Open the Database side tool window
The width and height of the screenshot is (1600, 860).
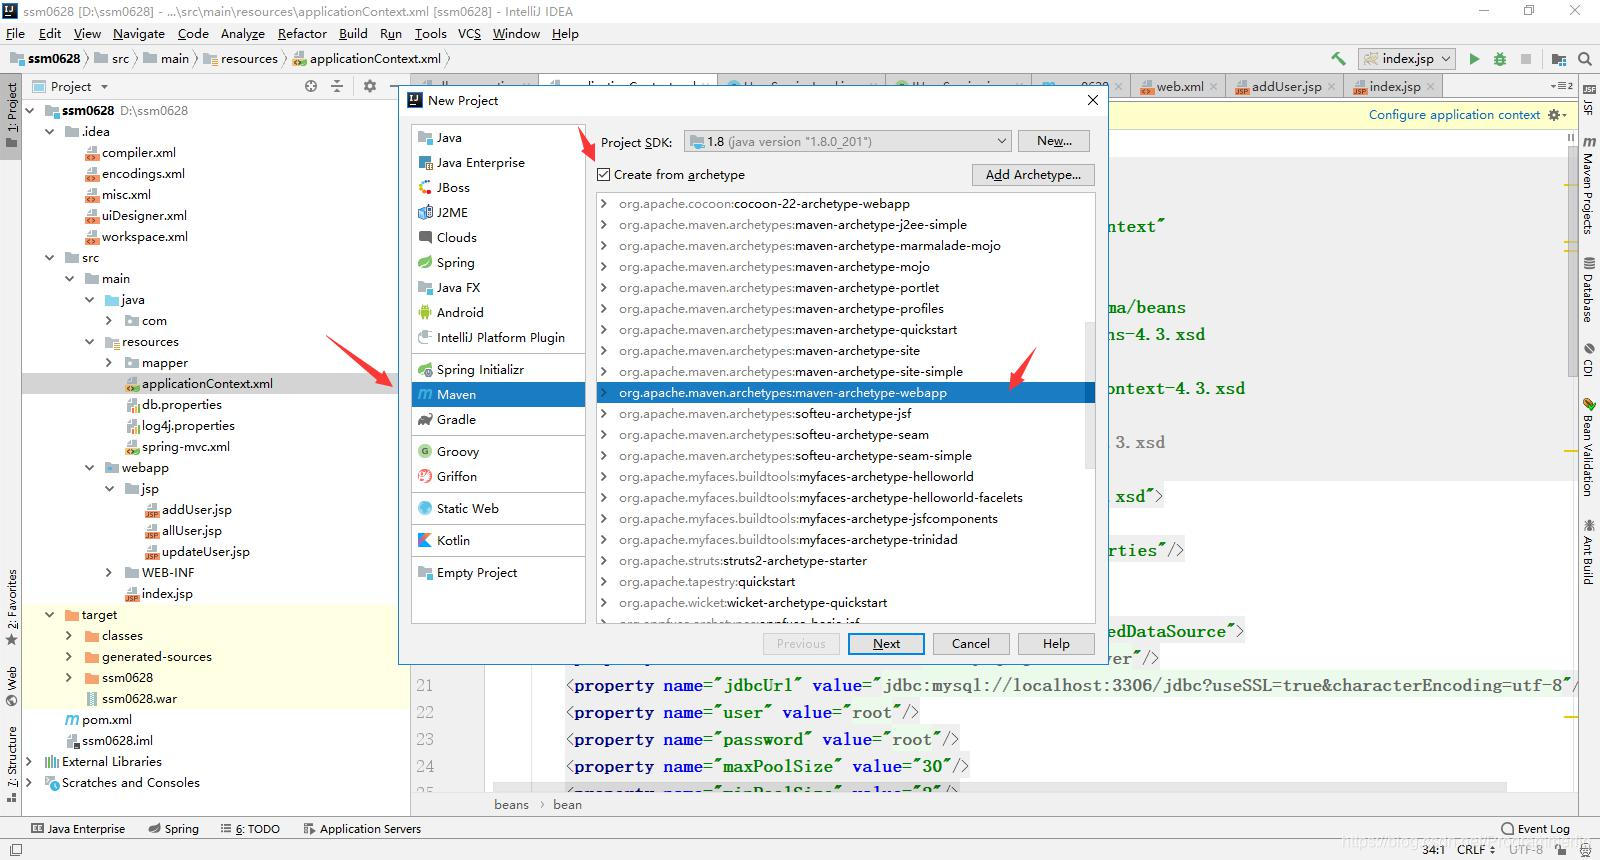(1587, 290)
